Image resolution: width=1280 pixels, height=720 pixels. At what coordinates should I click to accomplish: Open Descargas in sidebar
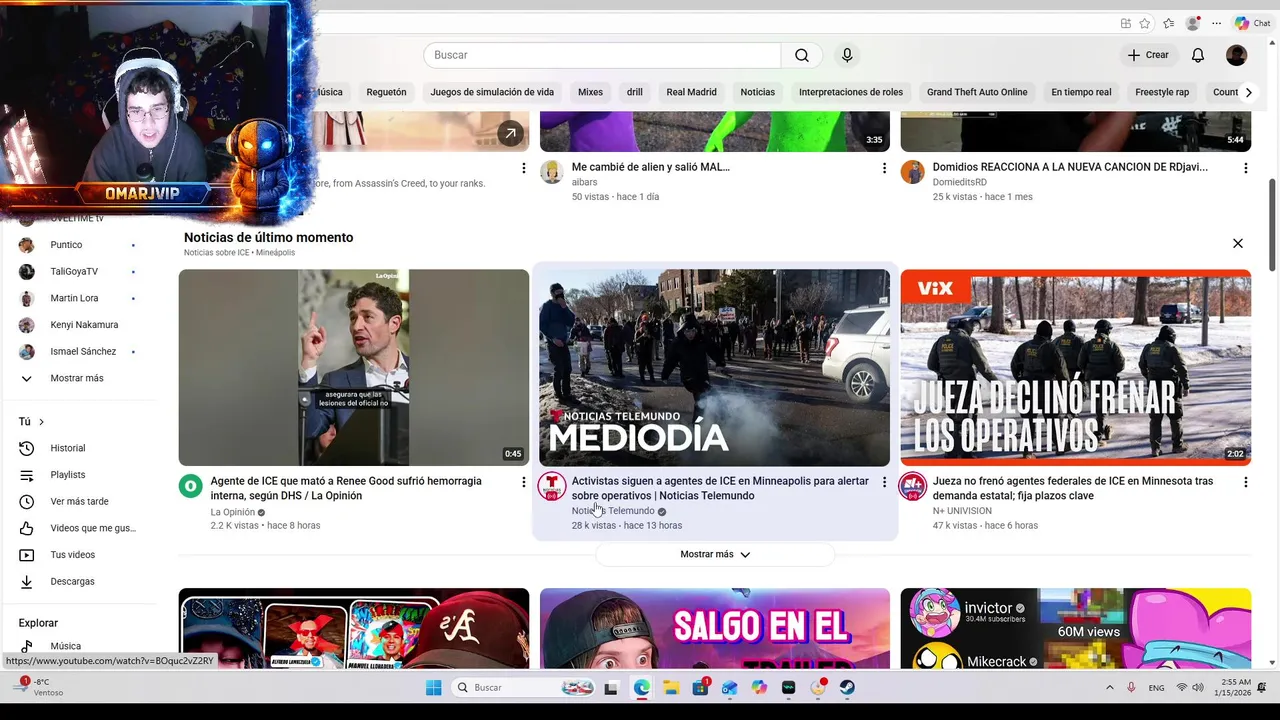pos(72,581)
